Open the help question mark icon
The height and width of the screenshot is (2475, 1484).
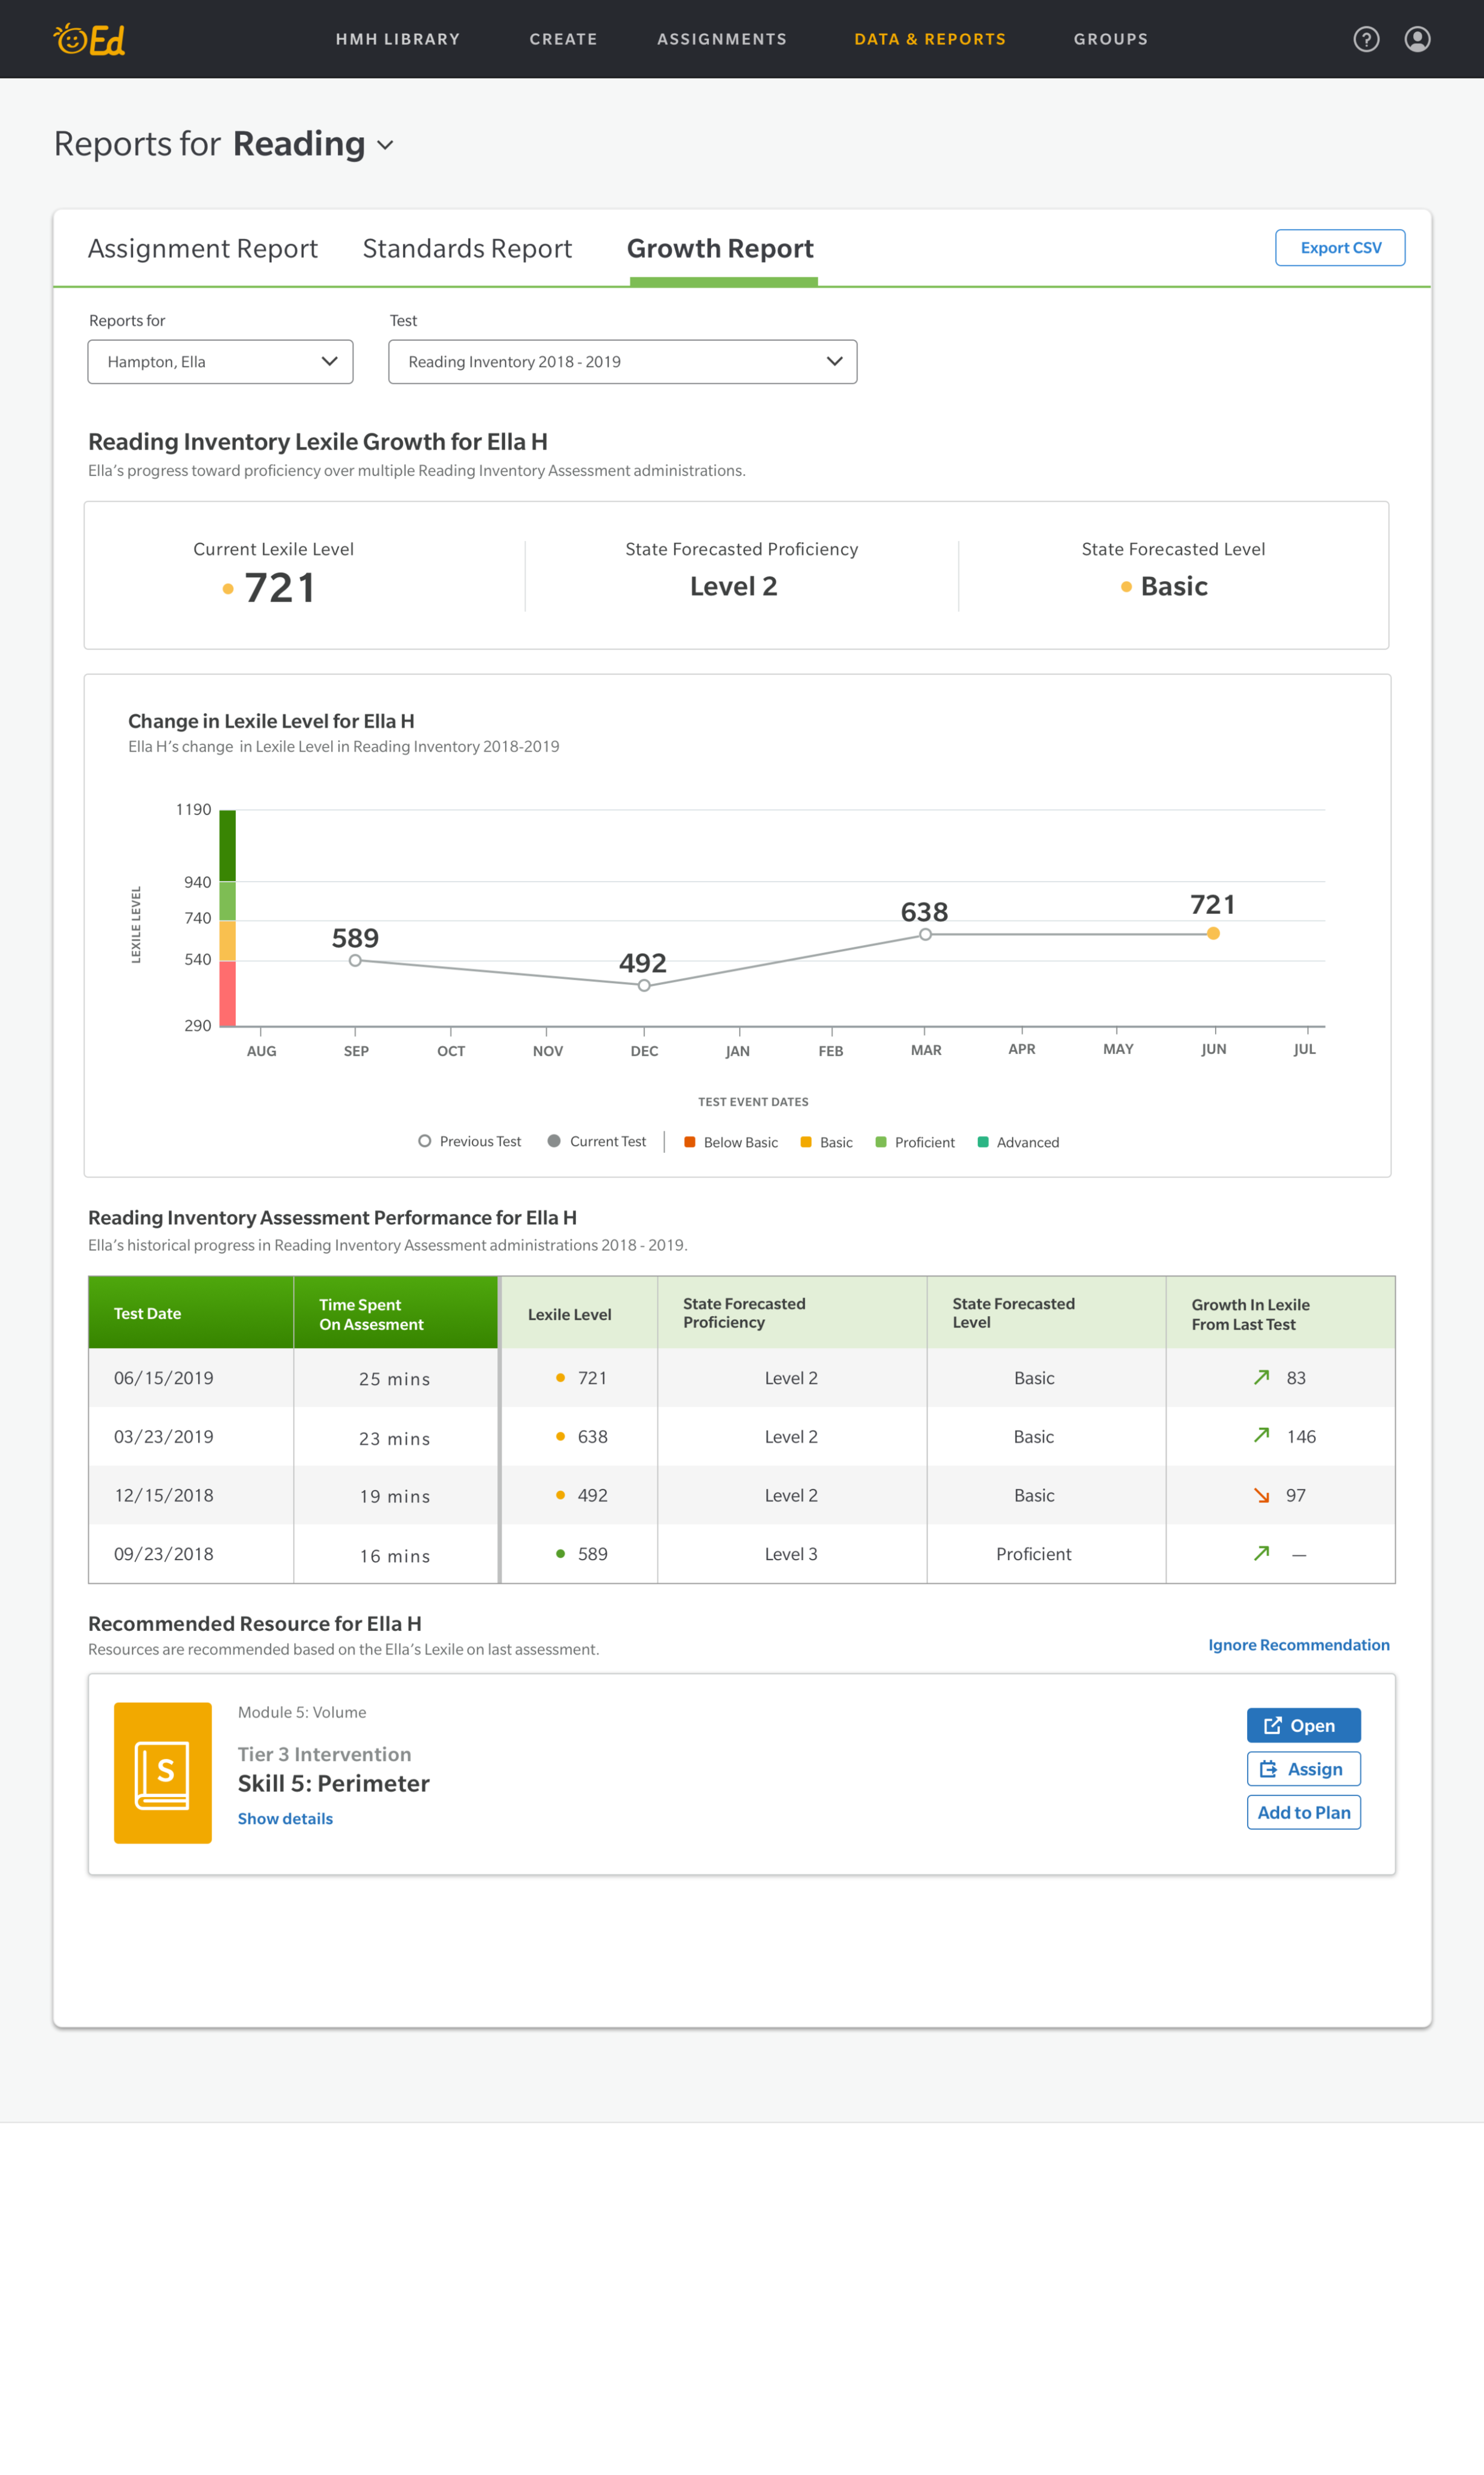click(1366, 39)
